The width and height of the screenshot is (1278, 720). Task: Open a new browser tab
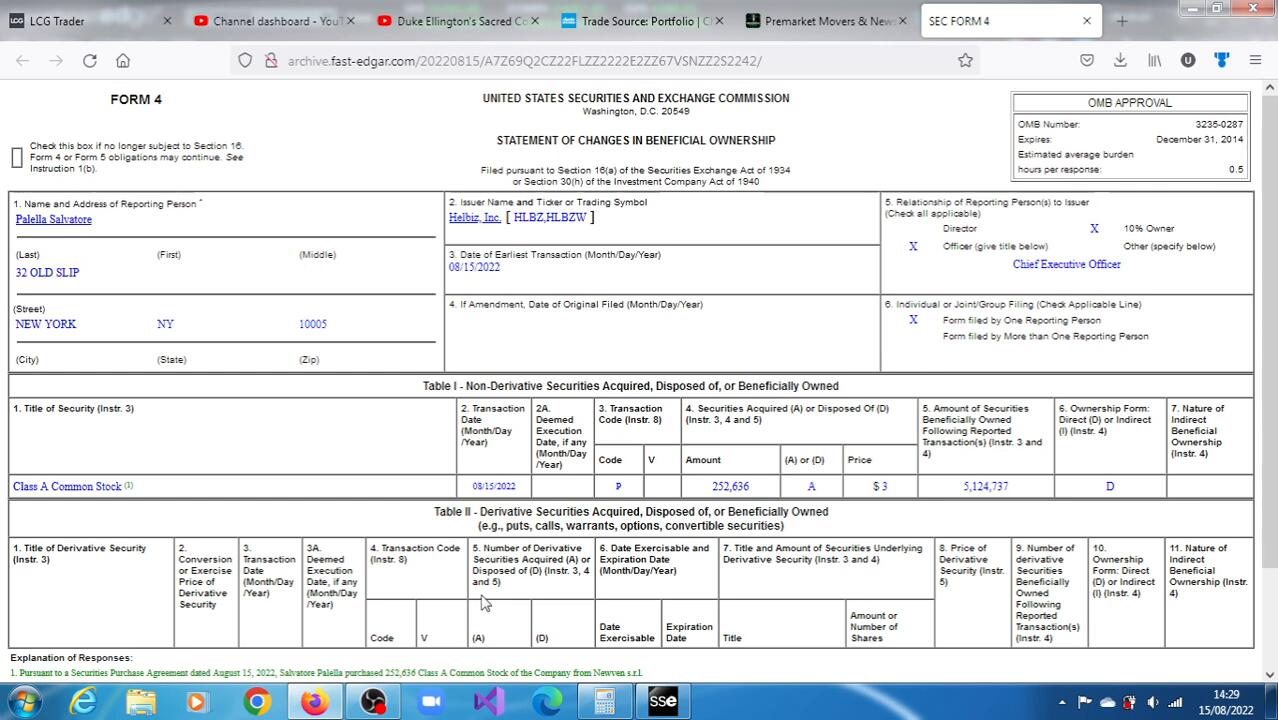coord(1122,21)
